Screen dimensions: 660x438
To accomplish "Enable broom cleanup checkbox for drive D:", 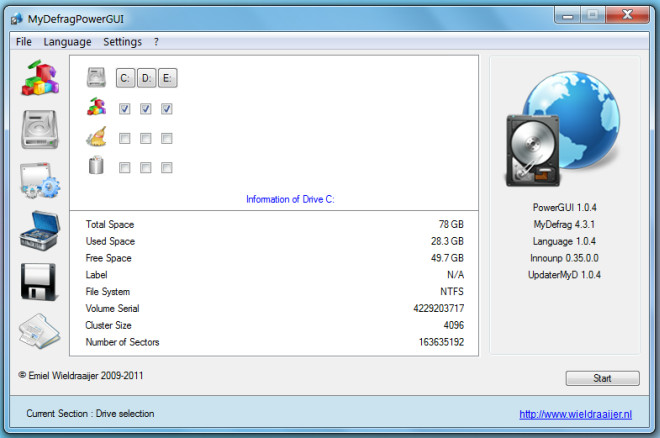I will [x=146, y=138].
